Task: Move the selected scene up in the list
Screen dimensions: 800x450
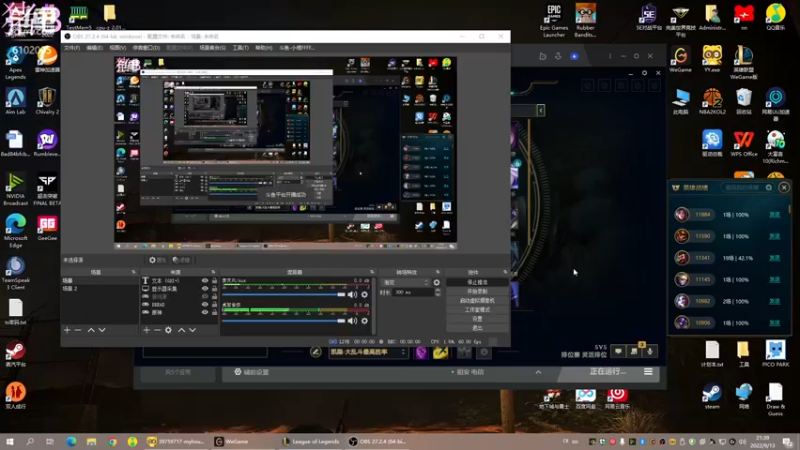Action: [x=91, y=330]
